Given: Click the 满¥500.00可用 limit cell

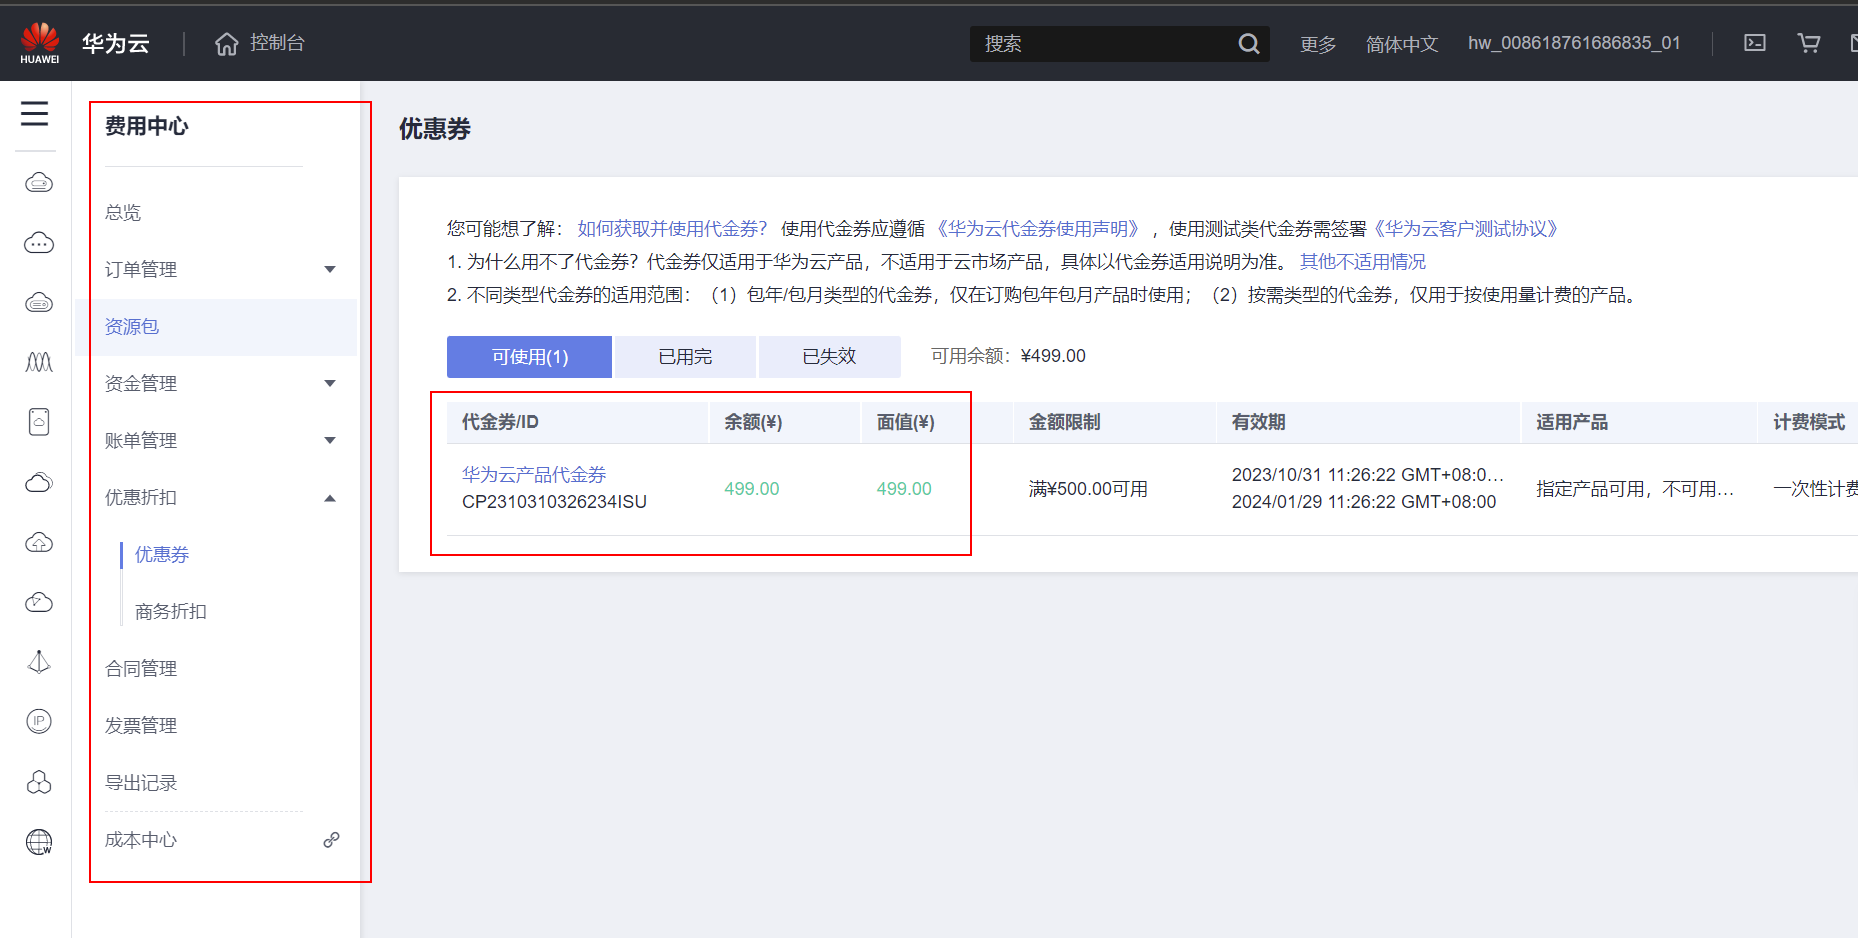Looking at the screenshot, I should point(1088,489).
